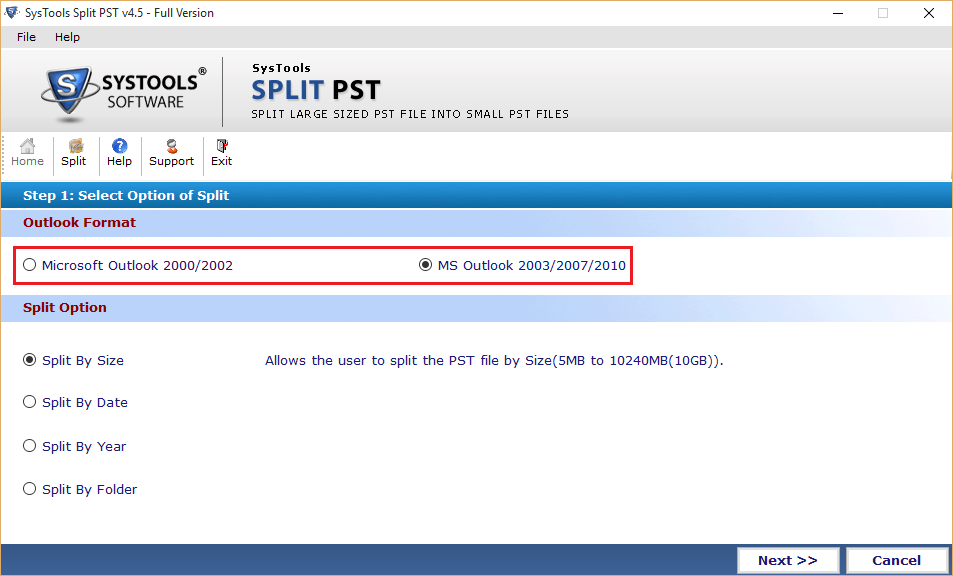Minimize the Split PST window
Image resolution: width=953 pixels, height=576 pixels.
(x=838, y=13)
